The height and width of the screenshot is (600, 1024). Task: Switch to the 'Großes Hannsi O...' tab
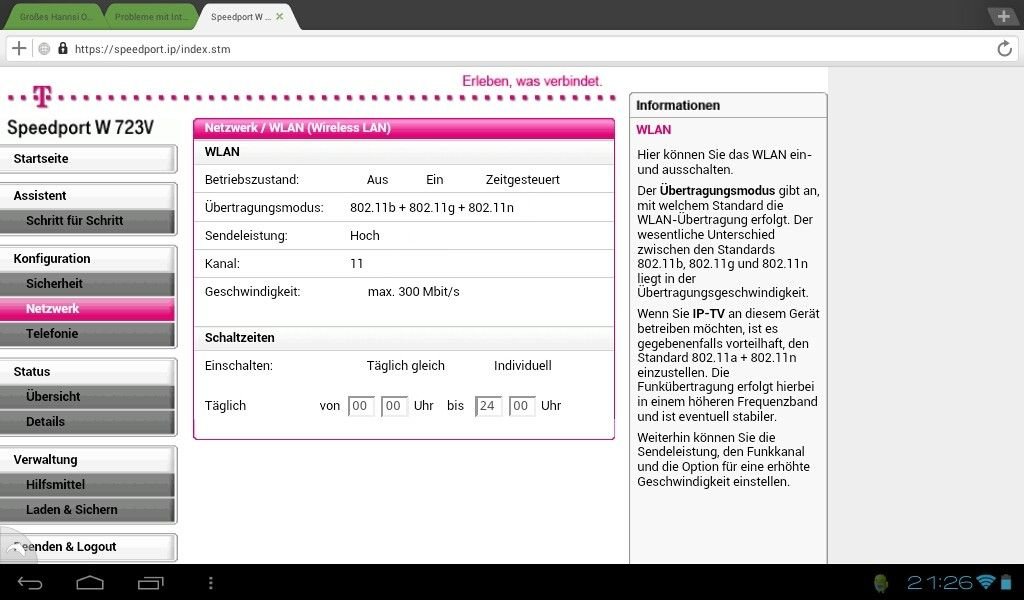pyautogui.click(x=56, y=17)
